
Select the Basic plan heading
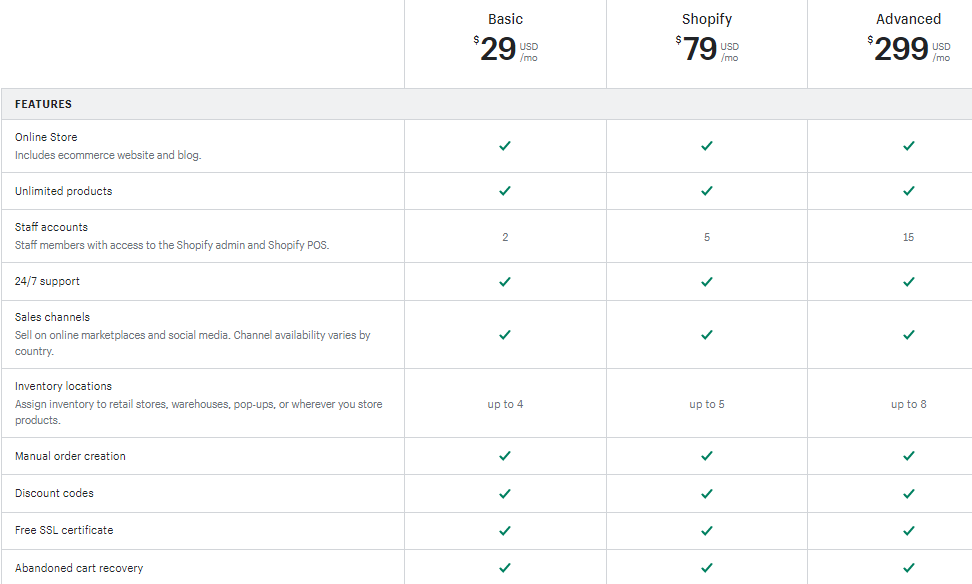tap(505, 19)
